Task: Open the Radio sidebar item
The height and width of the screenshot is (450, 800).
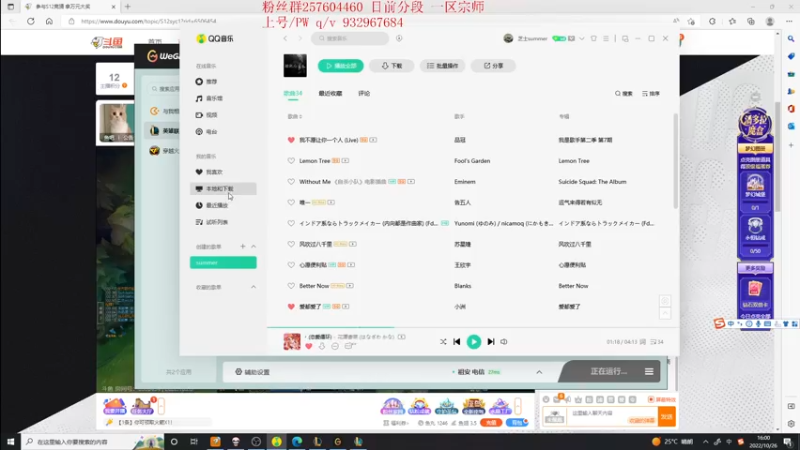Action: point(223,132)
